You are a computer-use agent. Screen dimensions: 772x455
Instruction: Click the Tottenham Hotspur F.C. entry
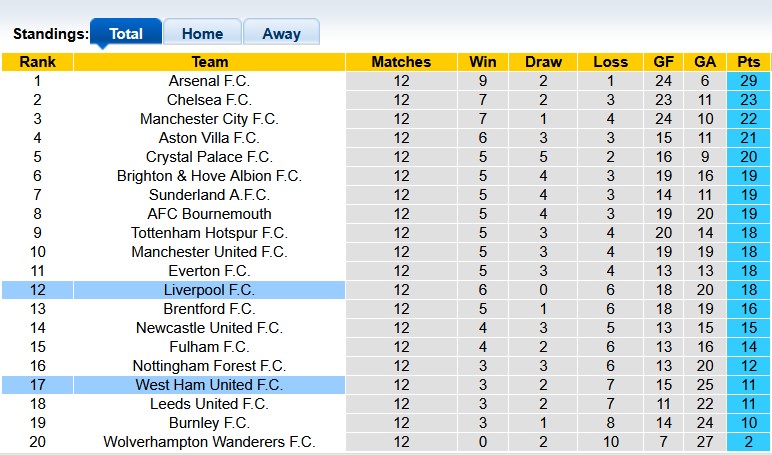click(x=209, y=233)
